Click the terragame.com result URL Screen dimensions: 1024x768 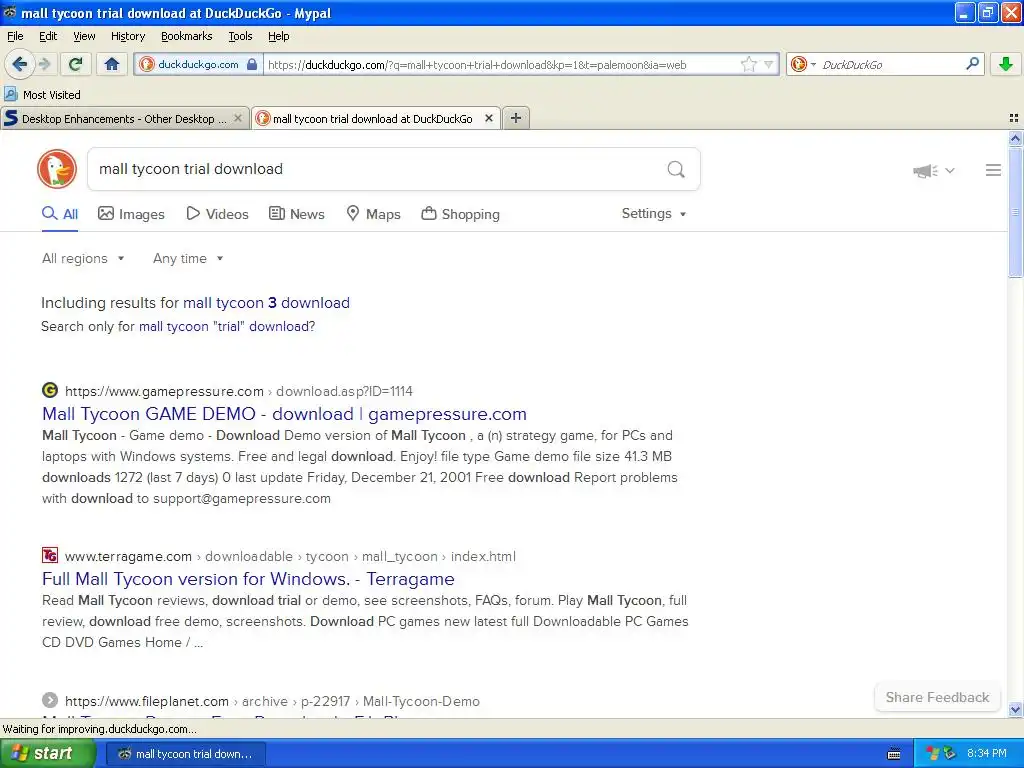coord(290,556)
